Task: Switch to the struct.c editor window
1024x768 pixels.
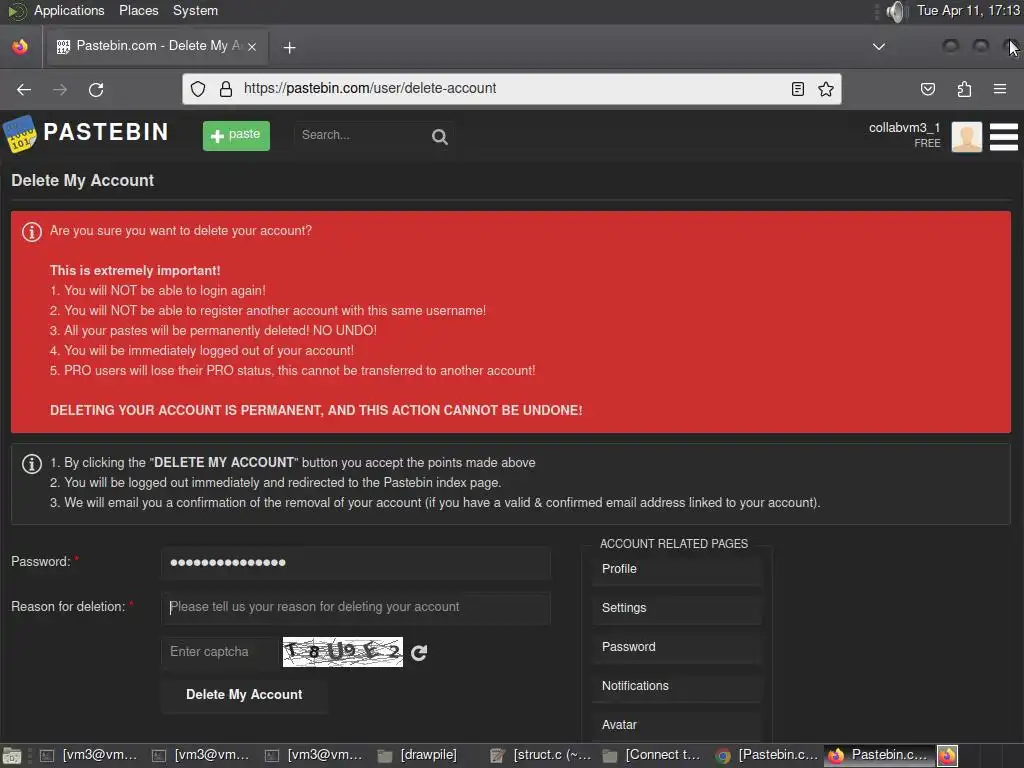Action: click(541, 756)
